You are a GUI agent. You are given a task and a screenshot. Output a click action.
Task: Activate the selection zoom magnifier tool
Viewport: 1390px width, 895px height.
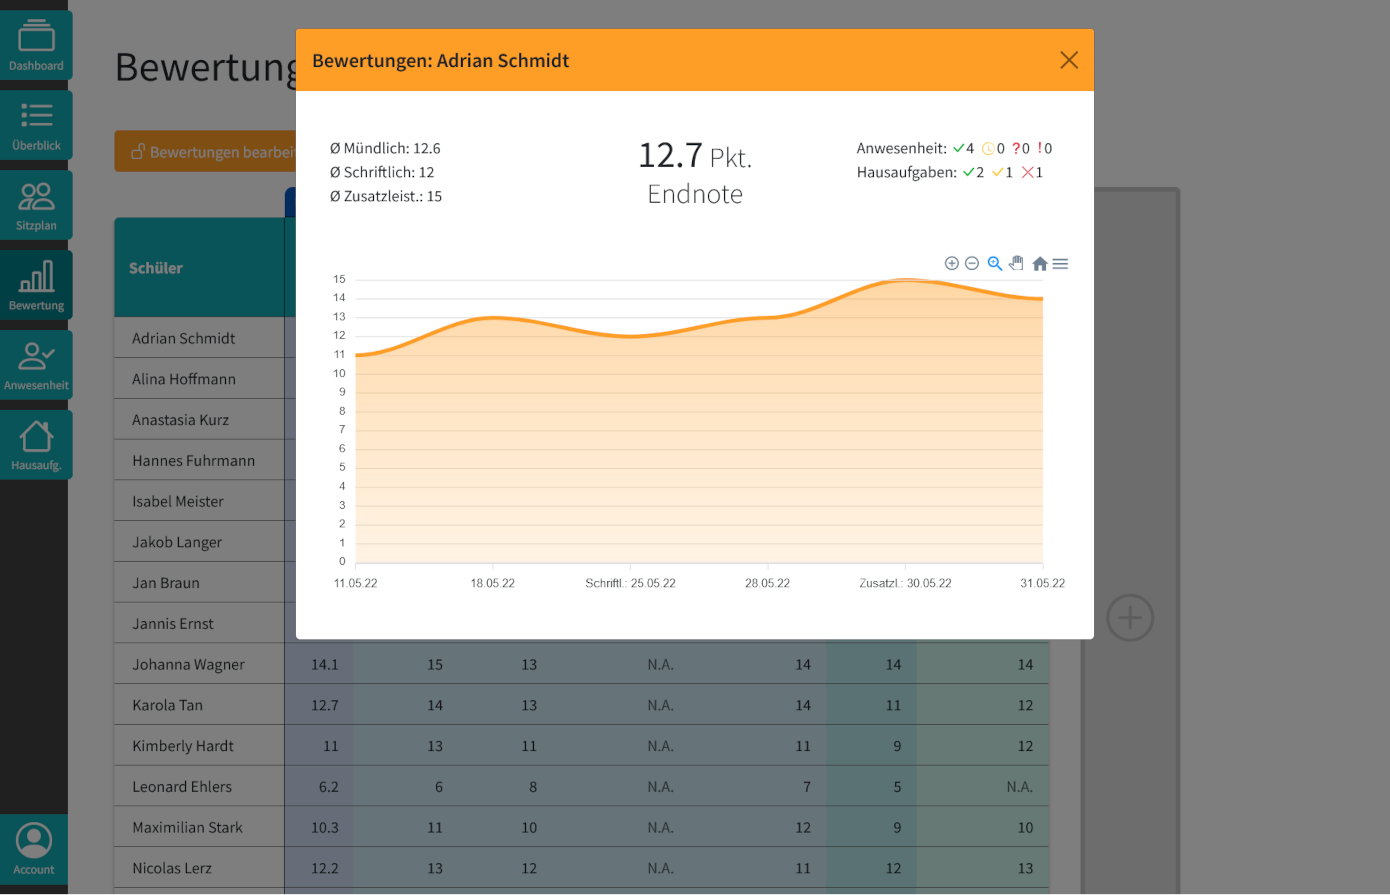tap(994, 264)
